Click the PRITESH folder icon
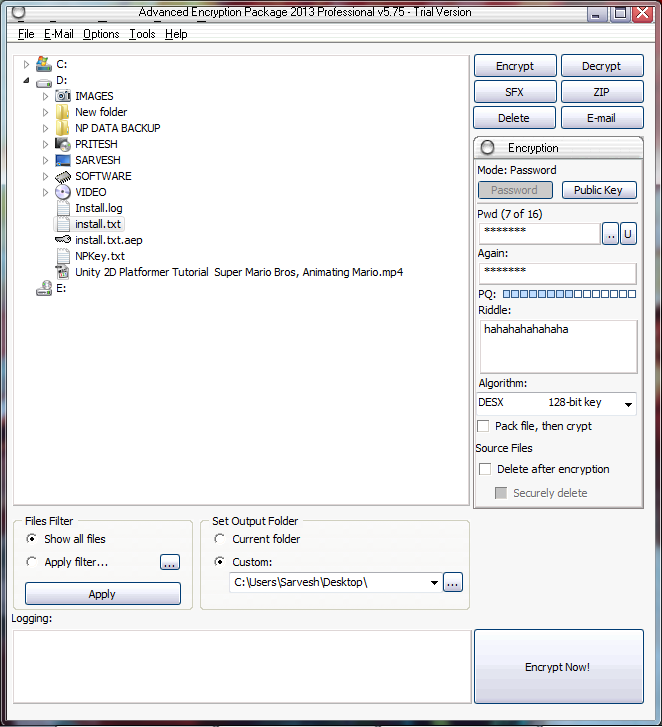 point(63,144)
